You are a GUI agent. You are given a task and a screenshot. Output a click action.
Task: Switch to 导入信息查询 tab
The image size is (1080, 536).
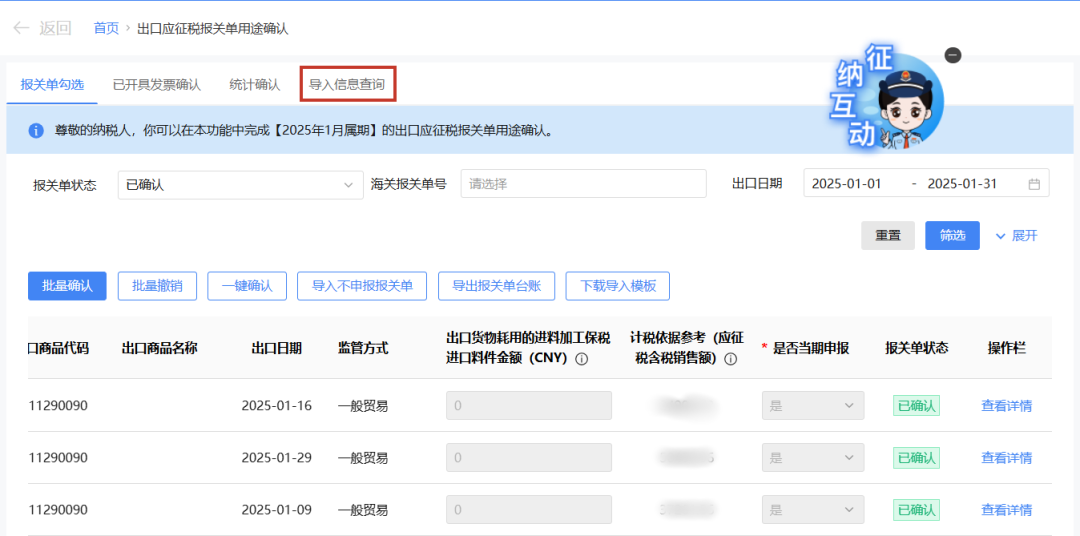tap(347, 85)
